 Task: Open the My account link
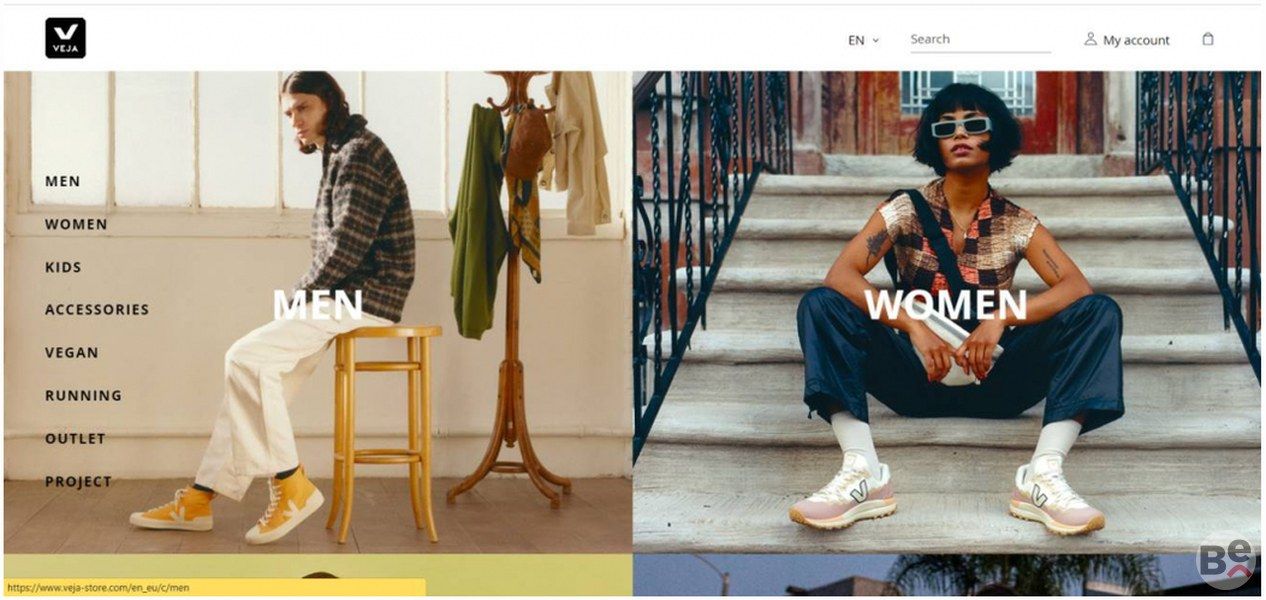point(1127,40)
